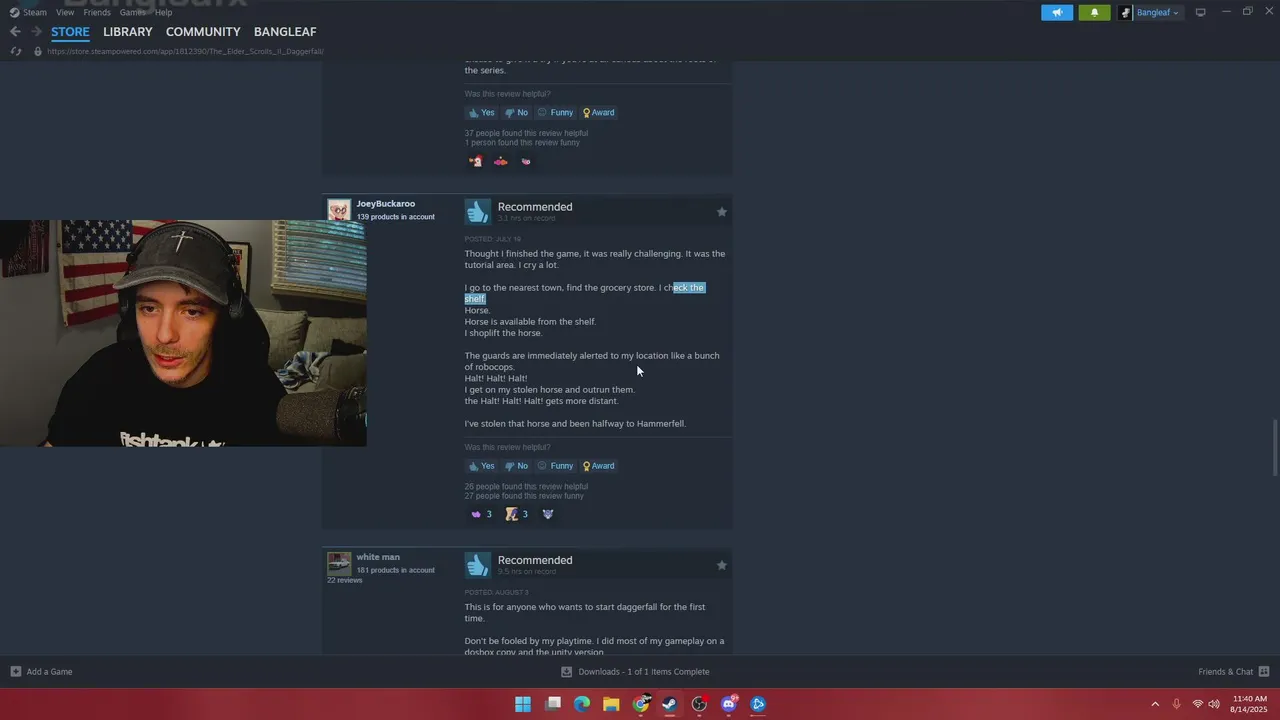The height and width of the screenshot is (720, 1280).
Task: Click the thumbs-up icon on white man's review
Action: pyautogui.click(x=478, y=565)
